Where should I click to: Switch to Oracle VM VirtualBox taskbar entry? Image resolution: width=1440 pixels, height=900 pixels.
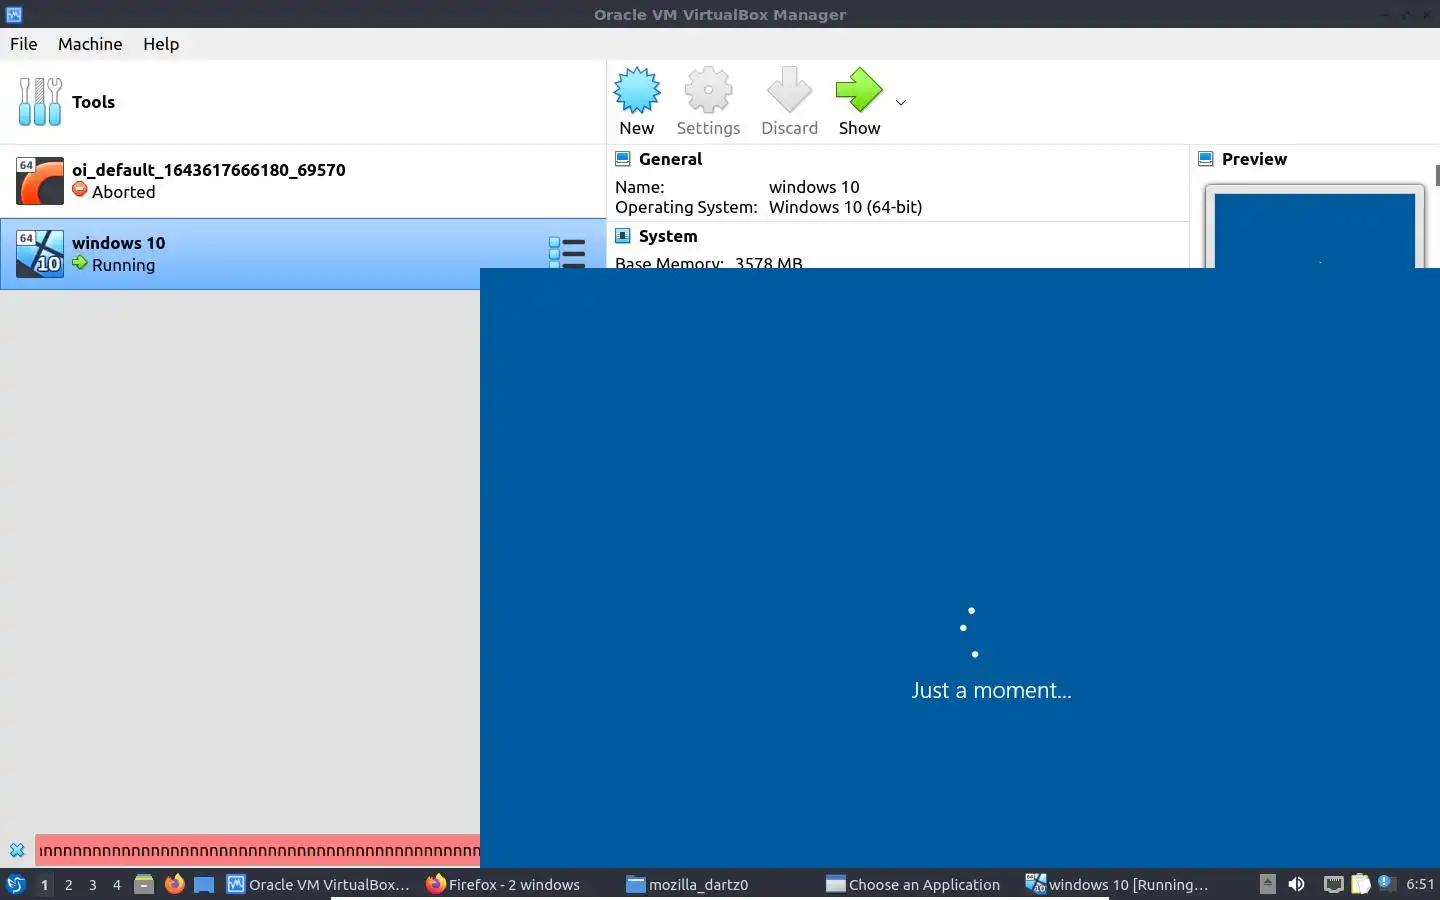coord(320,884)
